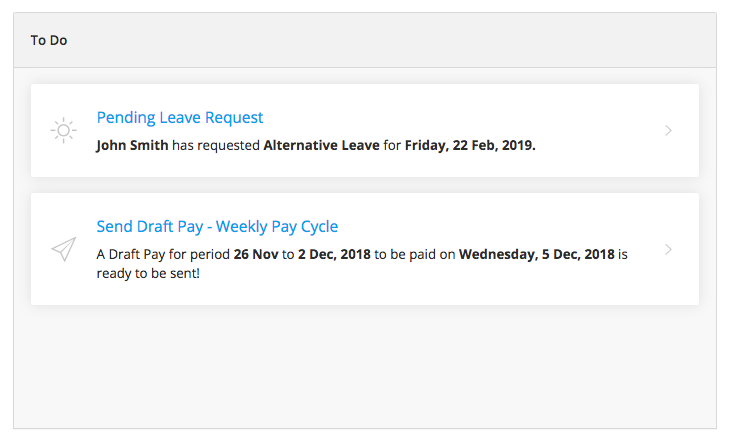Click empty area below the to-do cards

365,366
